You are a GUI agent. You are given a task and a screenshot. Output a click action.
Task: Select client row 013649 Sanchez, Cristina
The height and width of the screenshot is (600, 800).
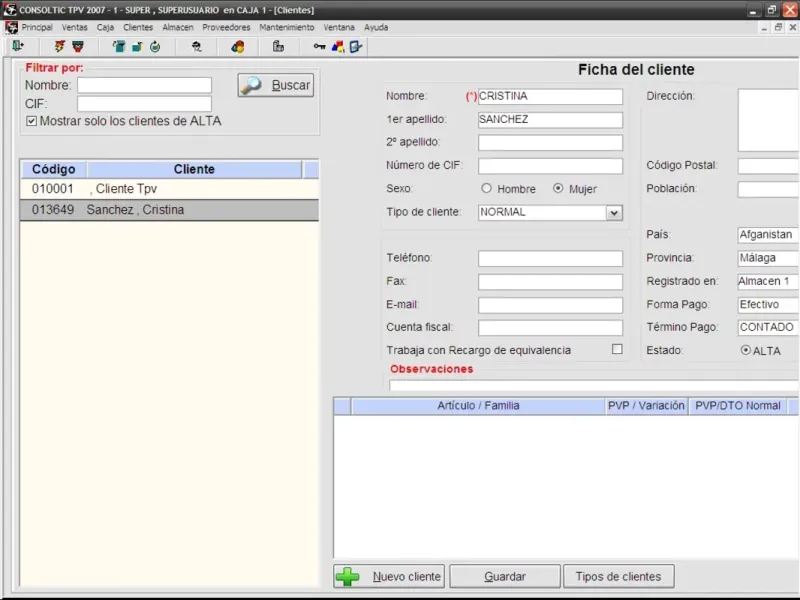(169, 210)
